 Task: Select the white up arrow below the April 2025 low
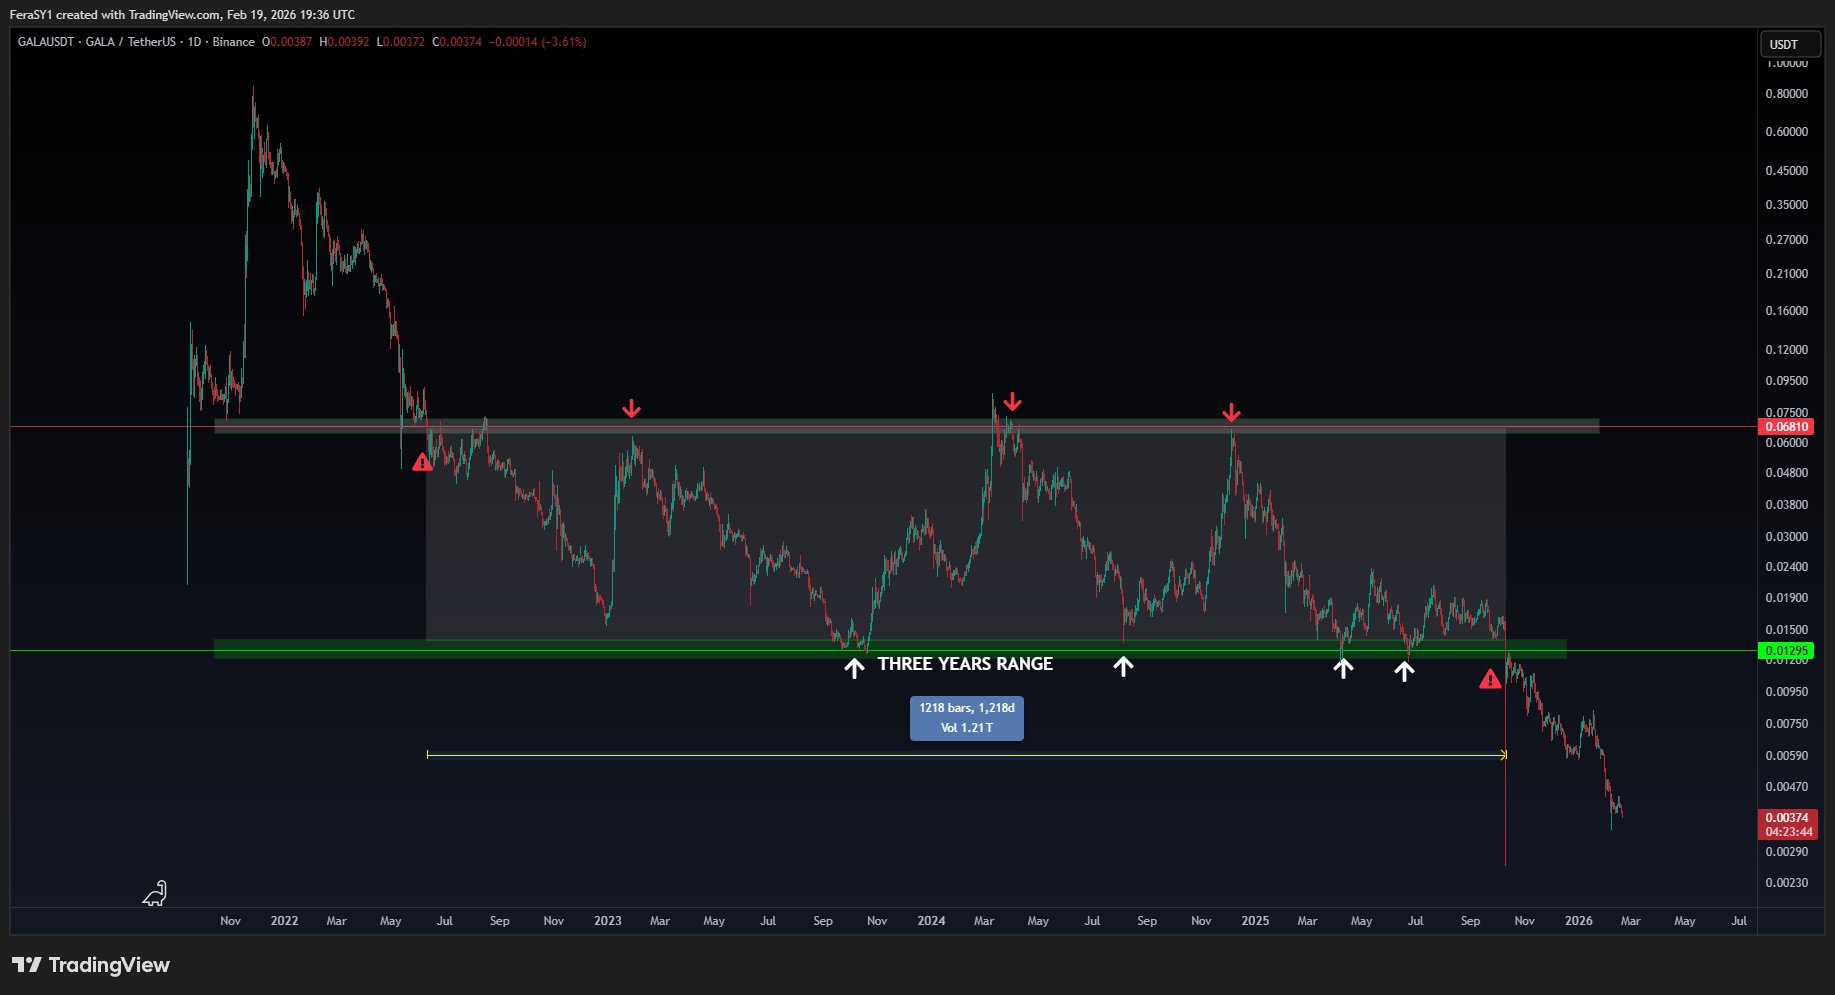1343,668
